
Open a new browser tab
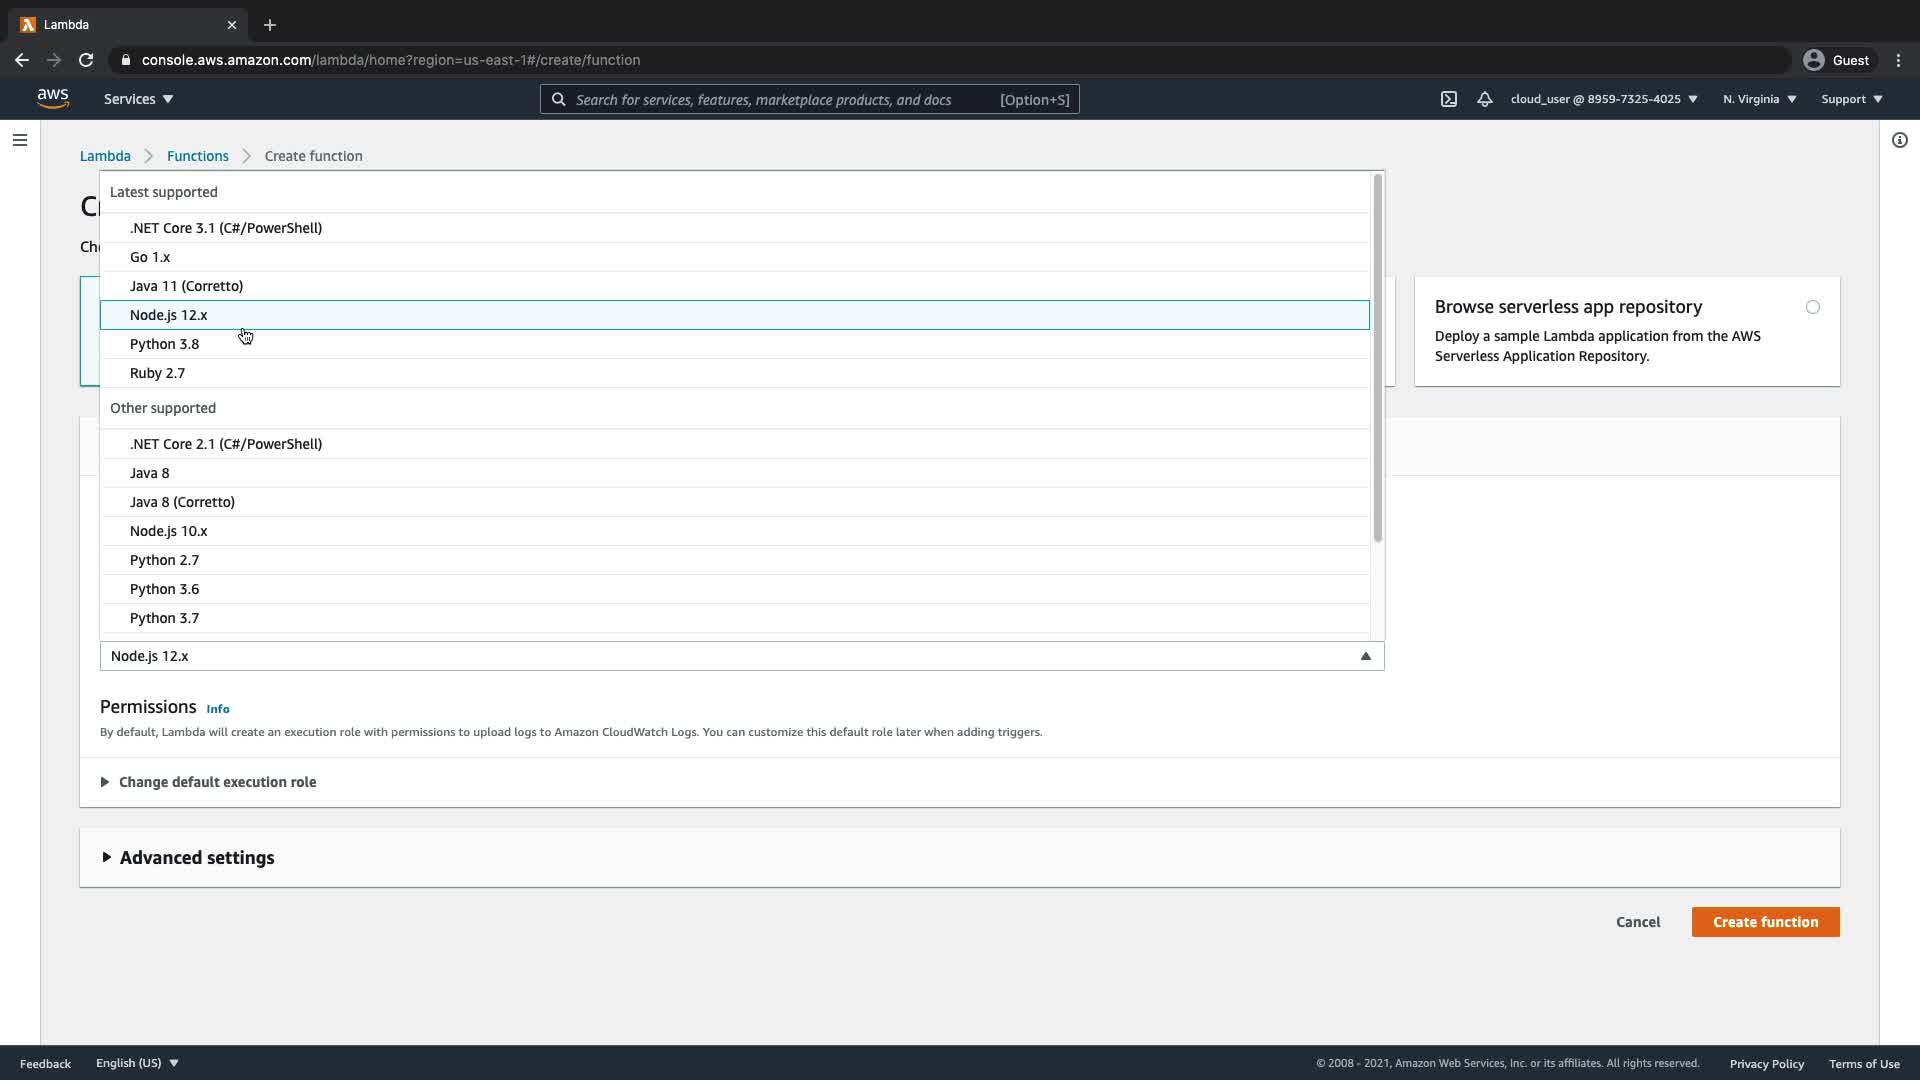[270, 25]
